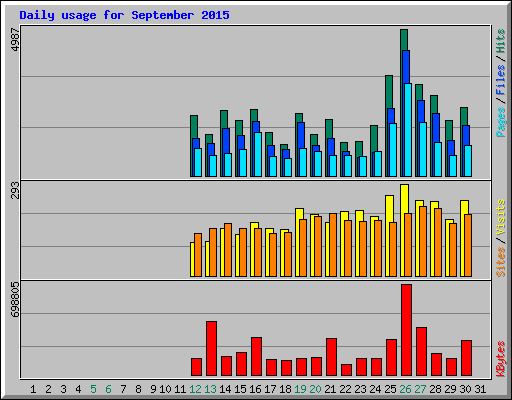Click the green weekend day label 20
The width and height of the screenshot is (512, 400).
click(316, 389)
